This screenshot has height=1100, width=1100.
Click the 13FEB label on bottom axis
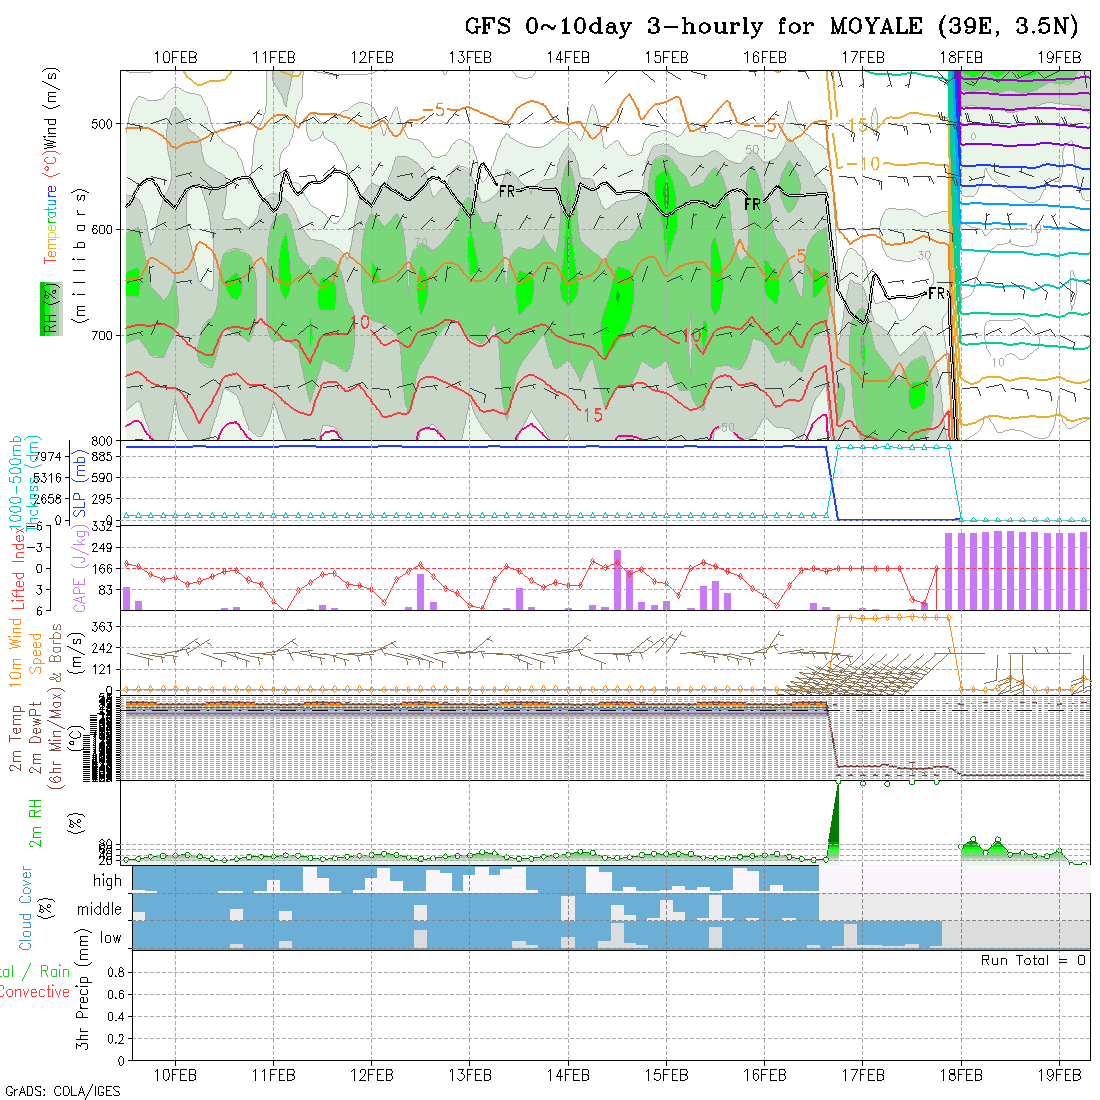[470, 1075]
